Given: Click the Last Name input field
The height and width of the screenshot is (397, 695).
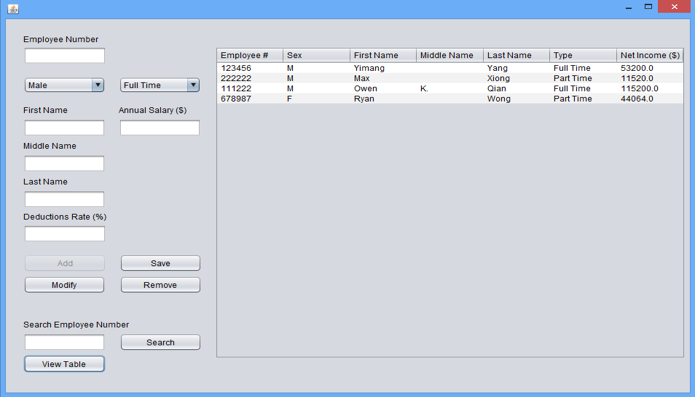Looking at the screenshot, I should [64, 199].
